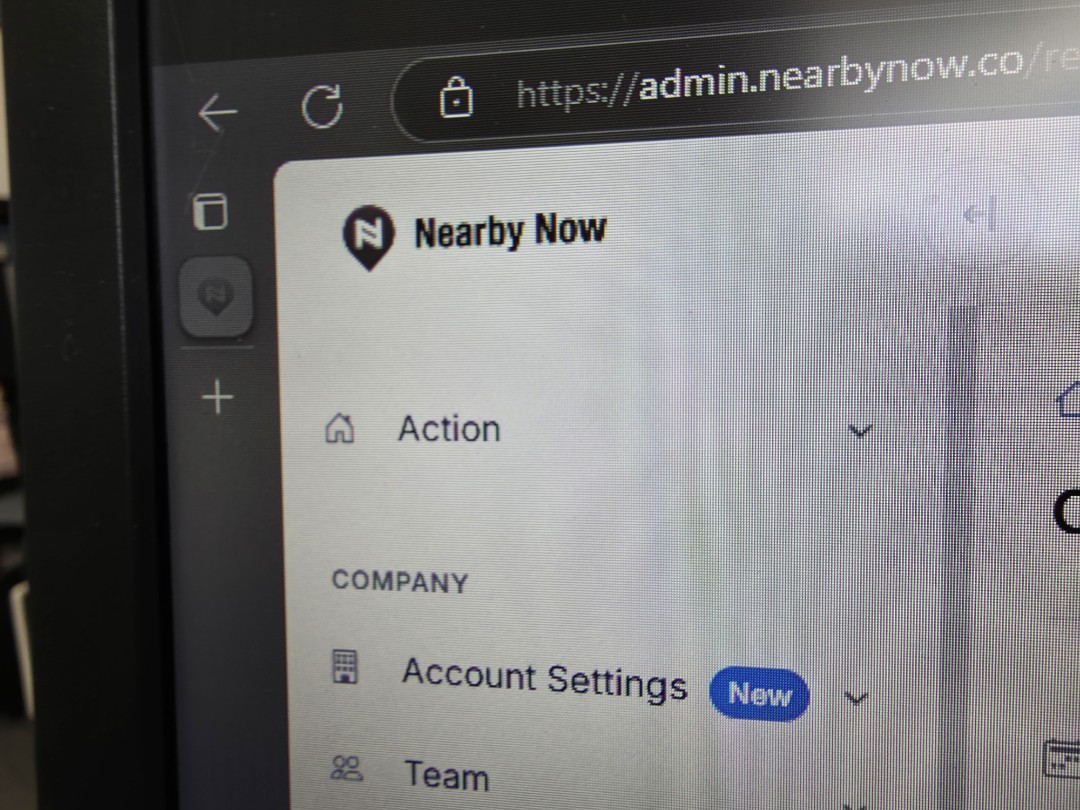Viewport: 1080px width, 810px height.
Task: Expand the Action chevron
Action: [860, 432]
